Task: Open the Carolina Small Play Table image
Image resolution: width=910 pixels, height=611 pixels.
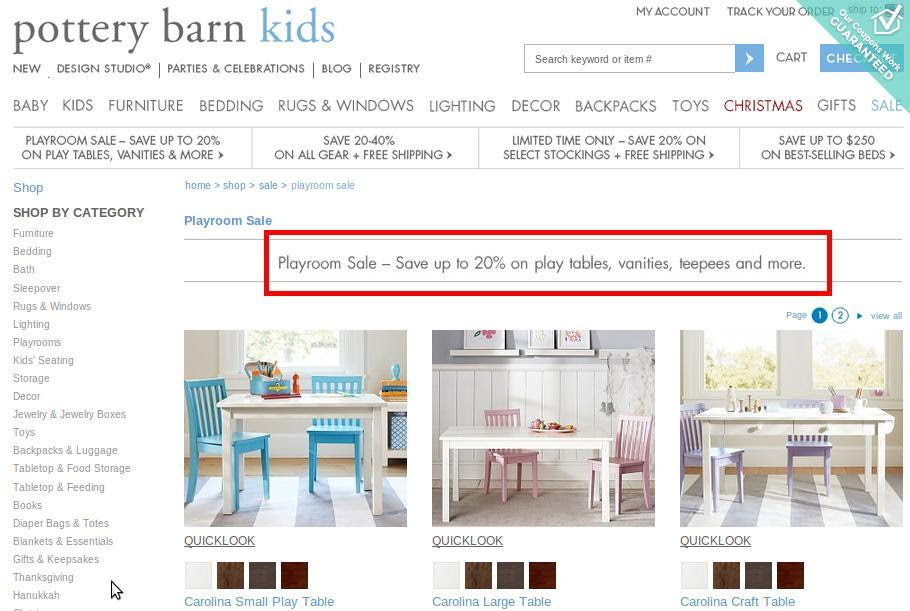Action: [295, 428]
